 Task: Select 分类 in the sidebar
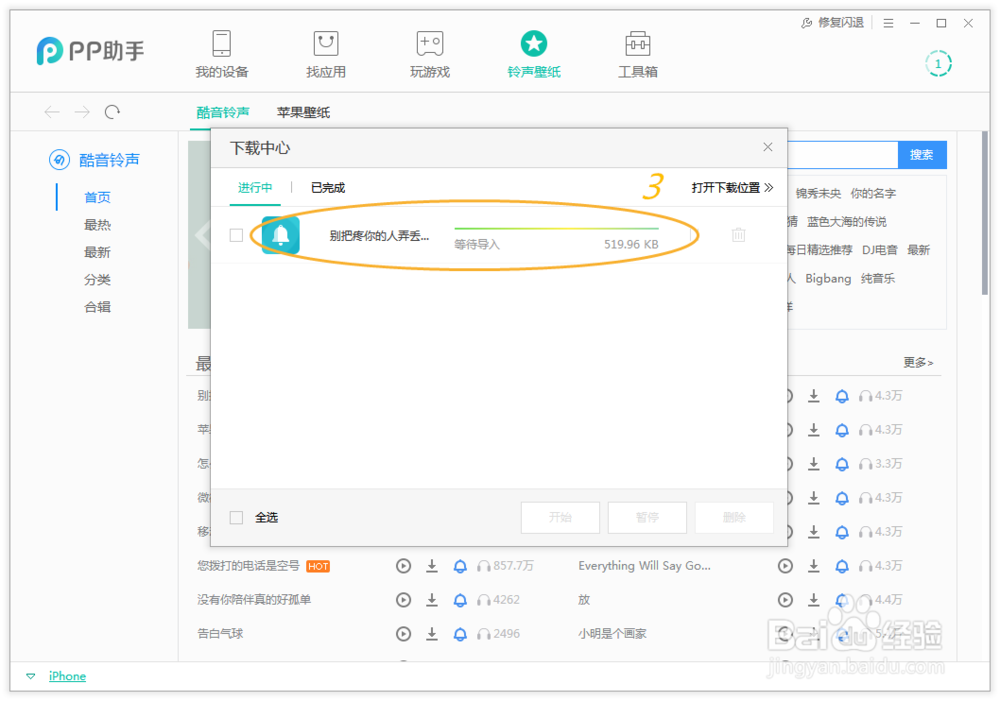tap(98, 279)
